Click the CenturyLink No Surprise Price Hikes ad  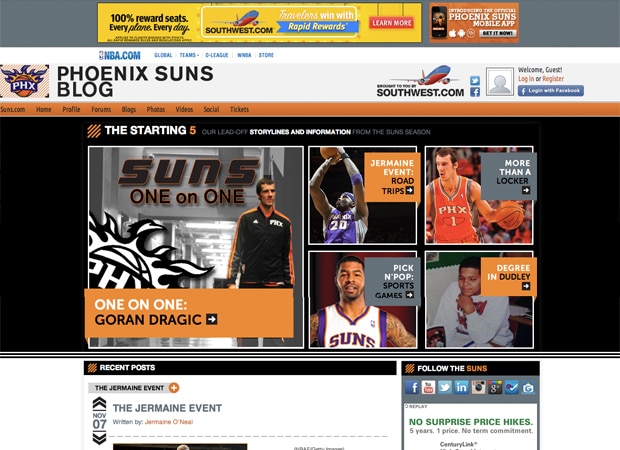click(x=471, y=427)
